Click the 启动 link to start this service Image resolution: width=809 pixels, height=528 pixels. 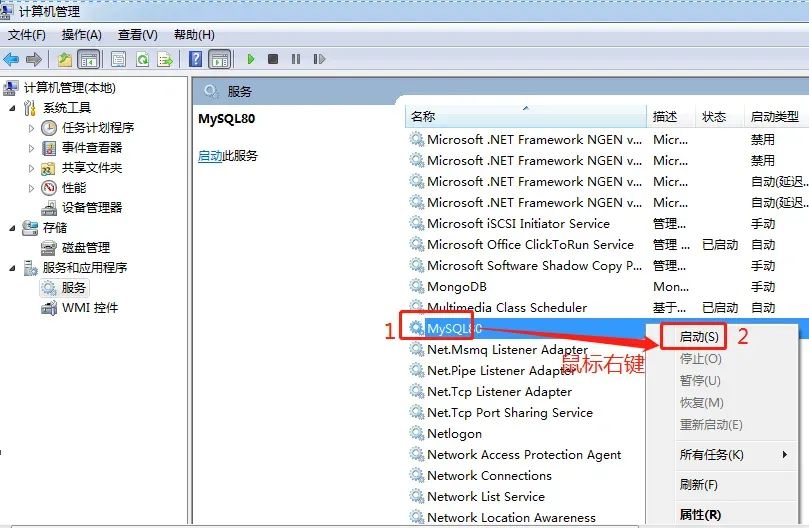coord(210,155)
